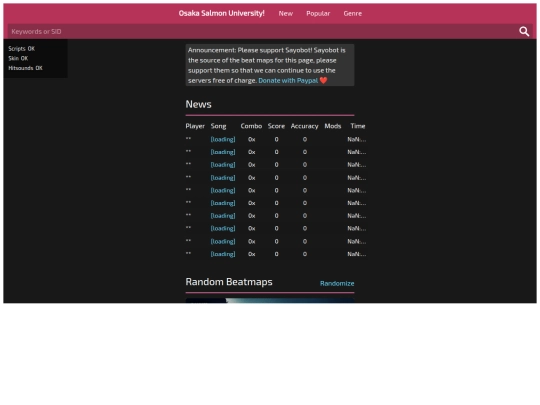Open the Osaka Salmon University! home link

tap(221, 13)
